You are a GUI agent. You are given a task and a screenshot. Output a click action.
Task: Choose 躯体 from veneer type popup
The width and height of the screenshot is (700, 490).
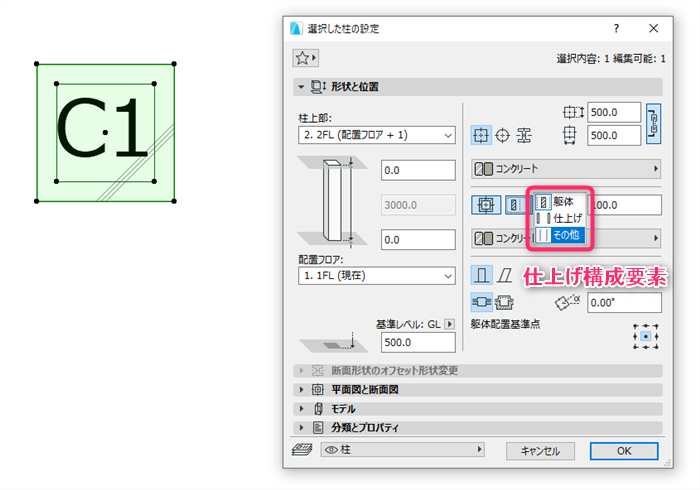pos(560,202)
